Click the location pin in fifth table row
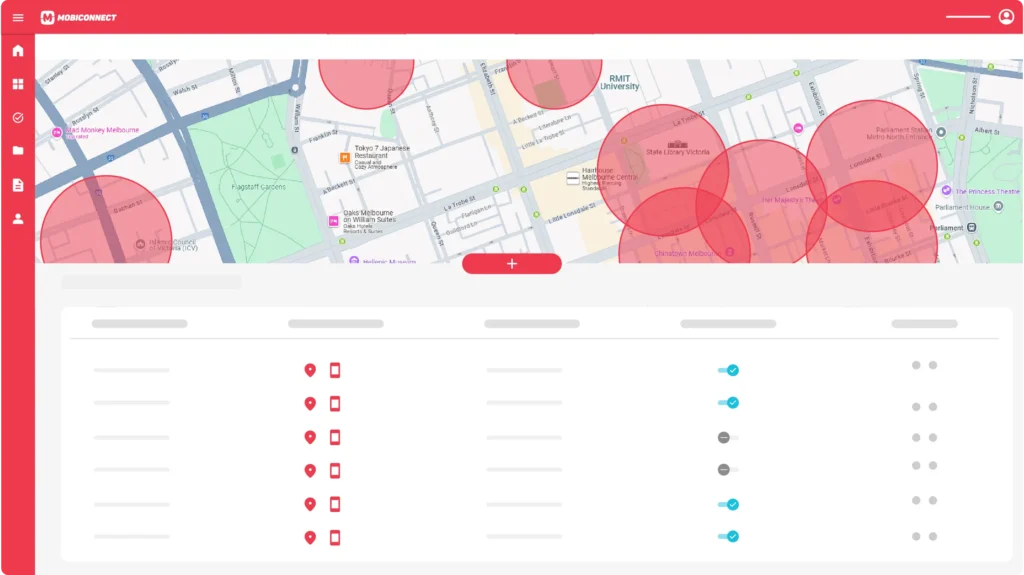Screen dimensions: 1024x575 pyautogui.click(x=310, y=504)
